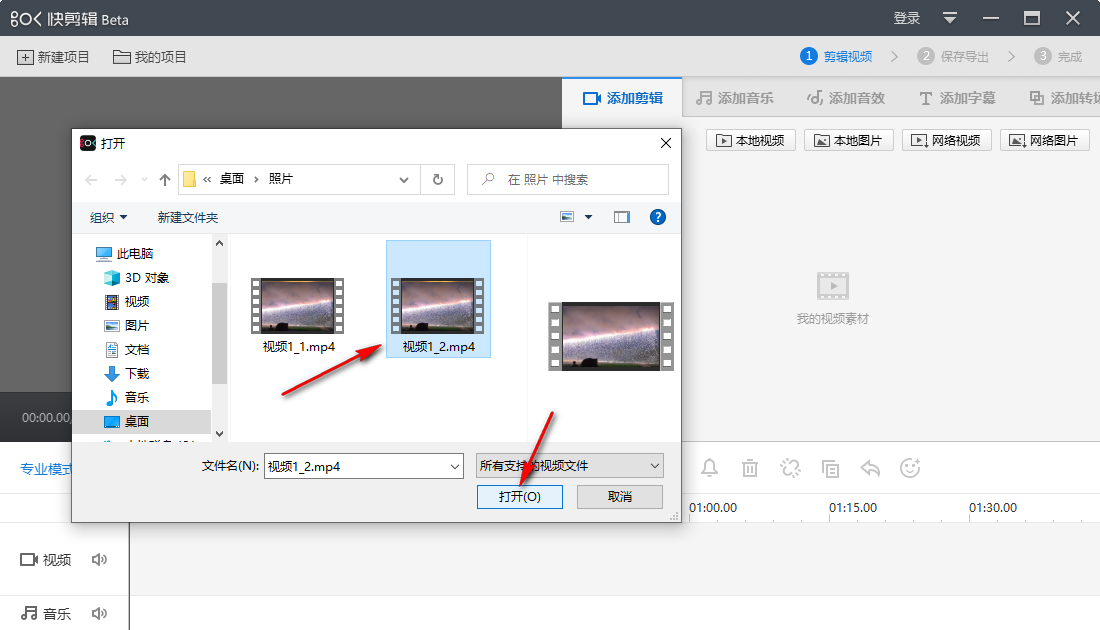Open the view options dropdown arrow
This screenshot has width=1100, height=630.
click(589, 217)
